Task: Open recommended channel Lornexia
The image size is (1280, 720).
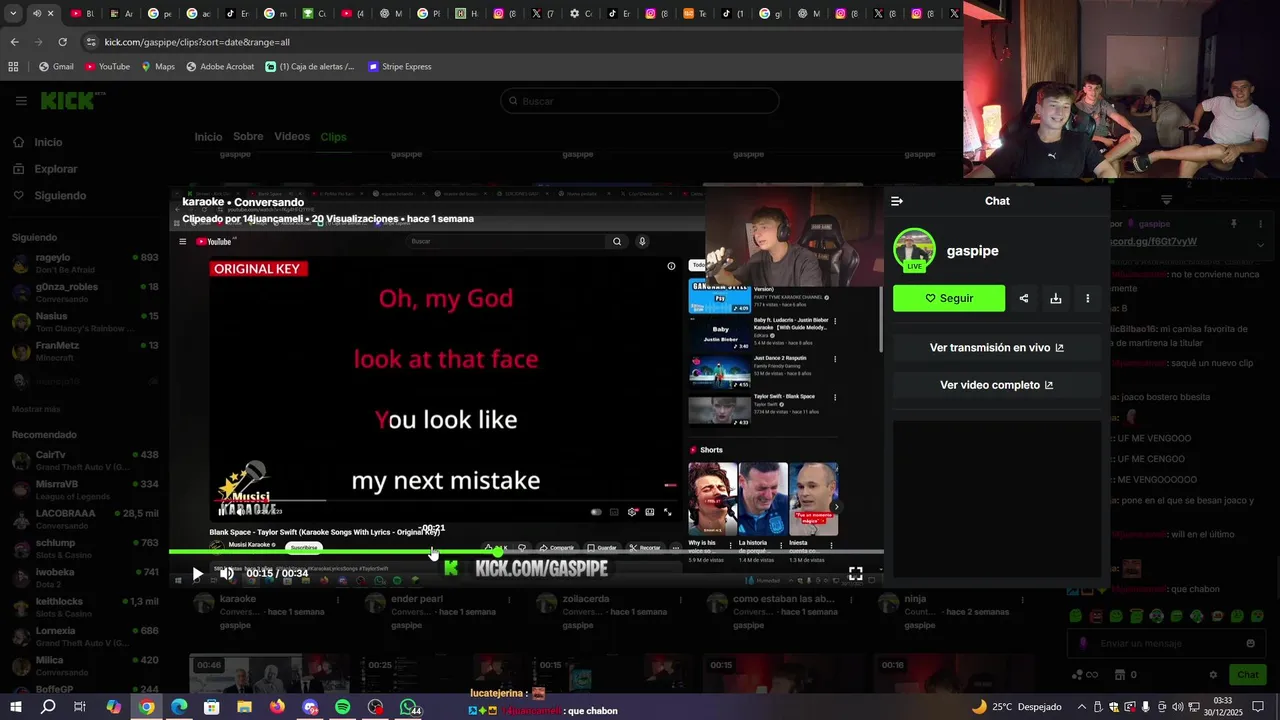Action: point(85,637)
